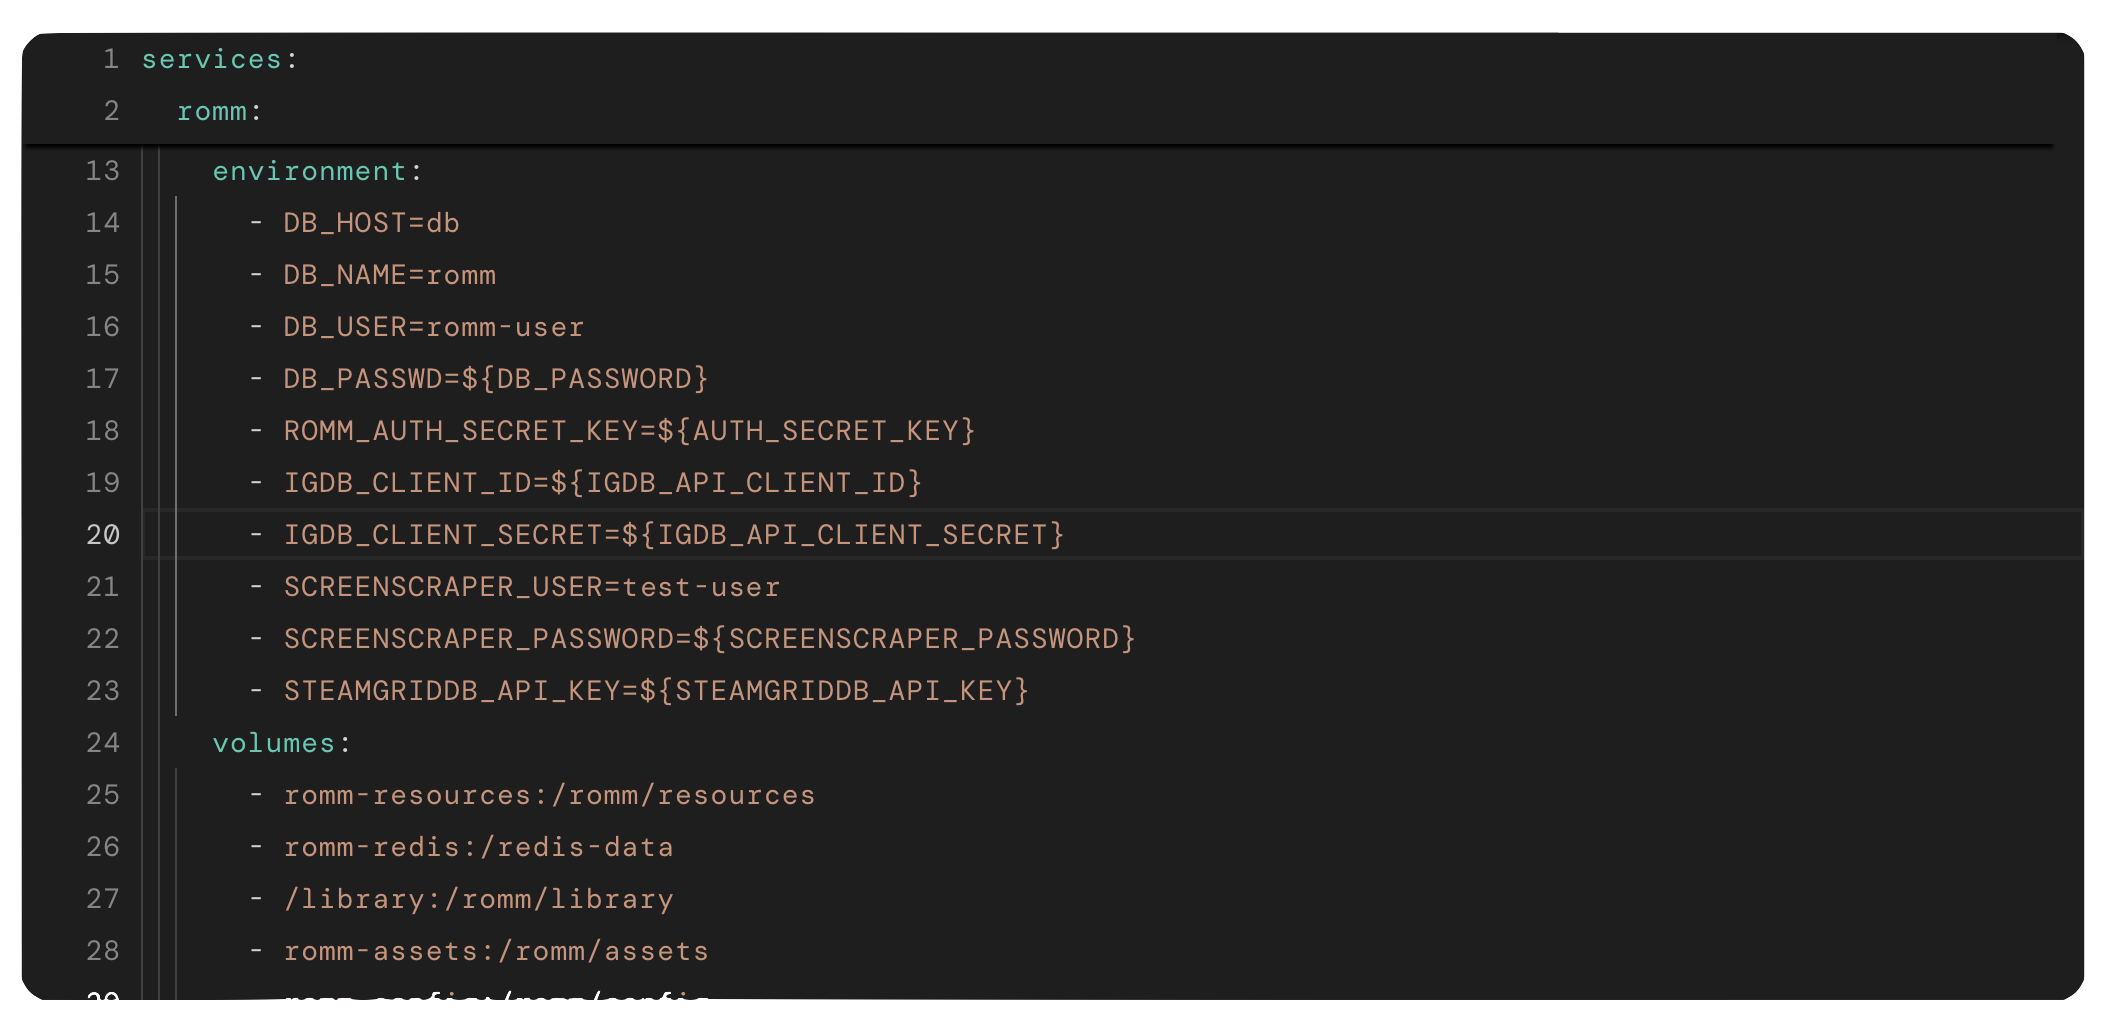The height and width of the screenshot is (1024, 2104).
Task: Click line number 24 in gutter
Action: (102, 743)
